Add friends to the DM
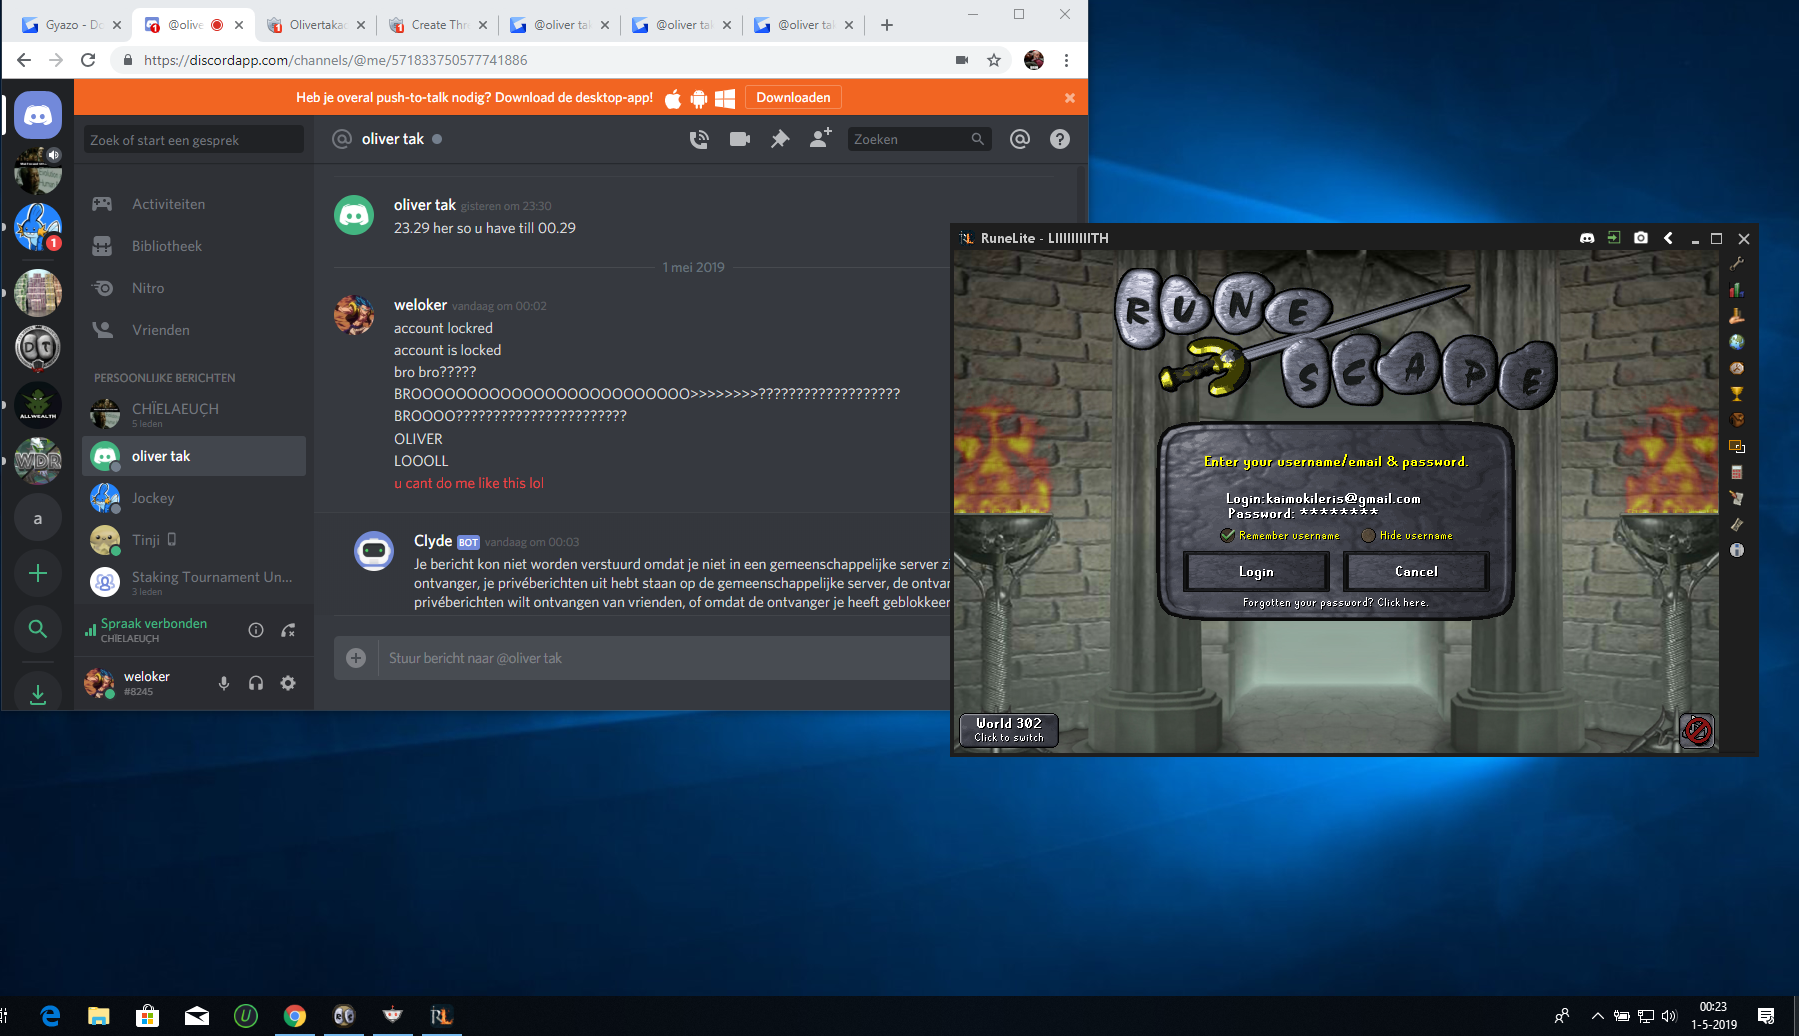This screenshot has width=1799, height=1036. (x=820, y=138)
